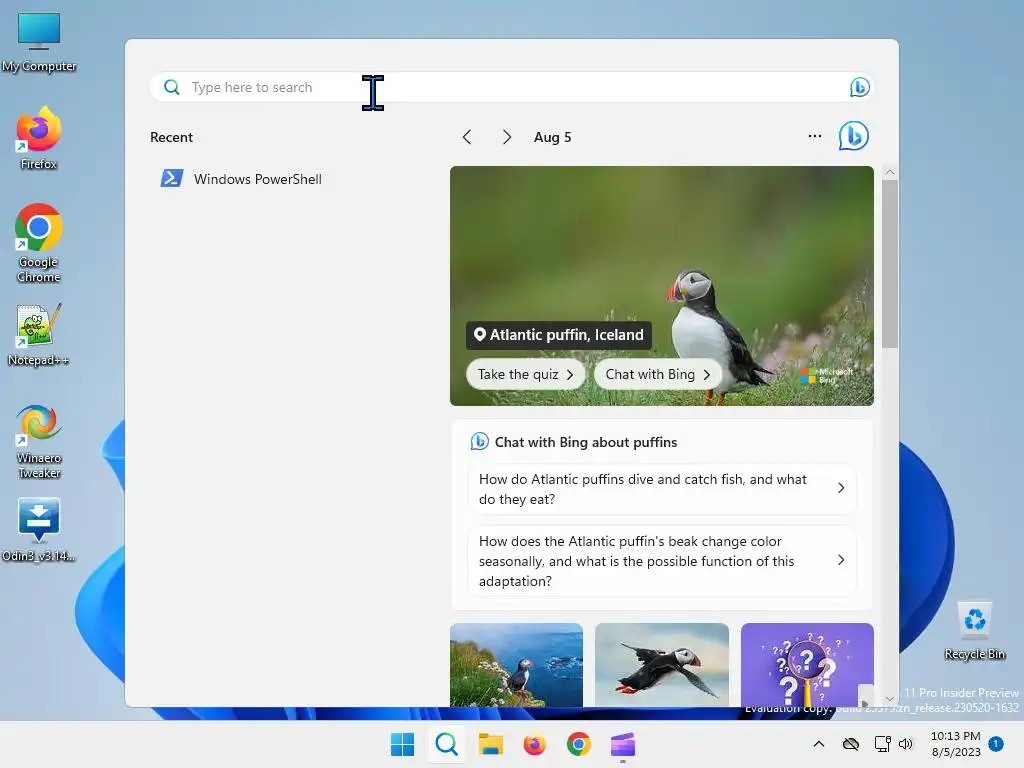This screenshot has height=768, width=1024.
Task: Click the Type here to search field
Action: point(512,87)
